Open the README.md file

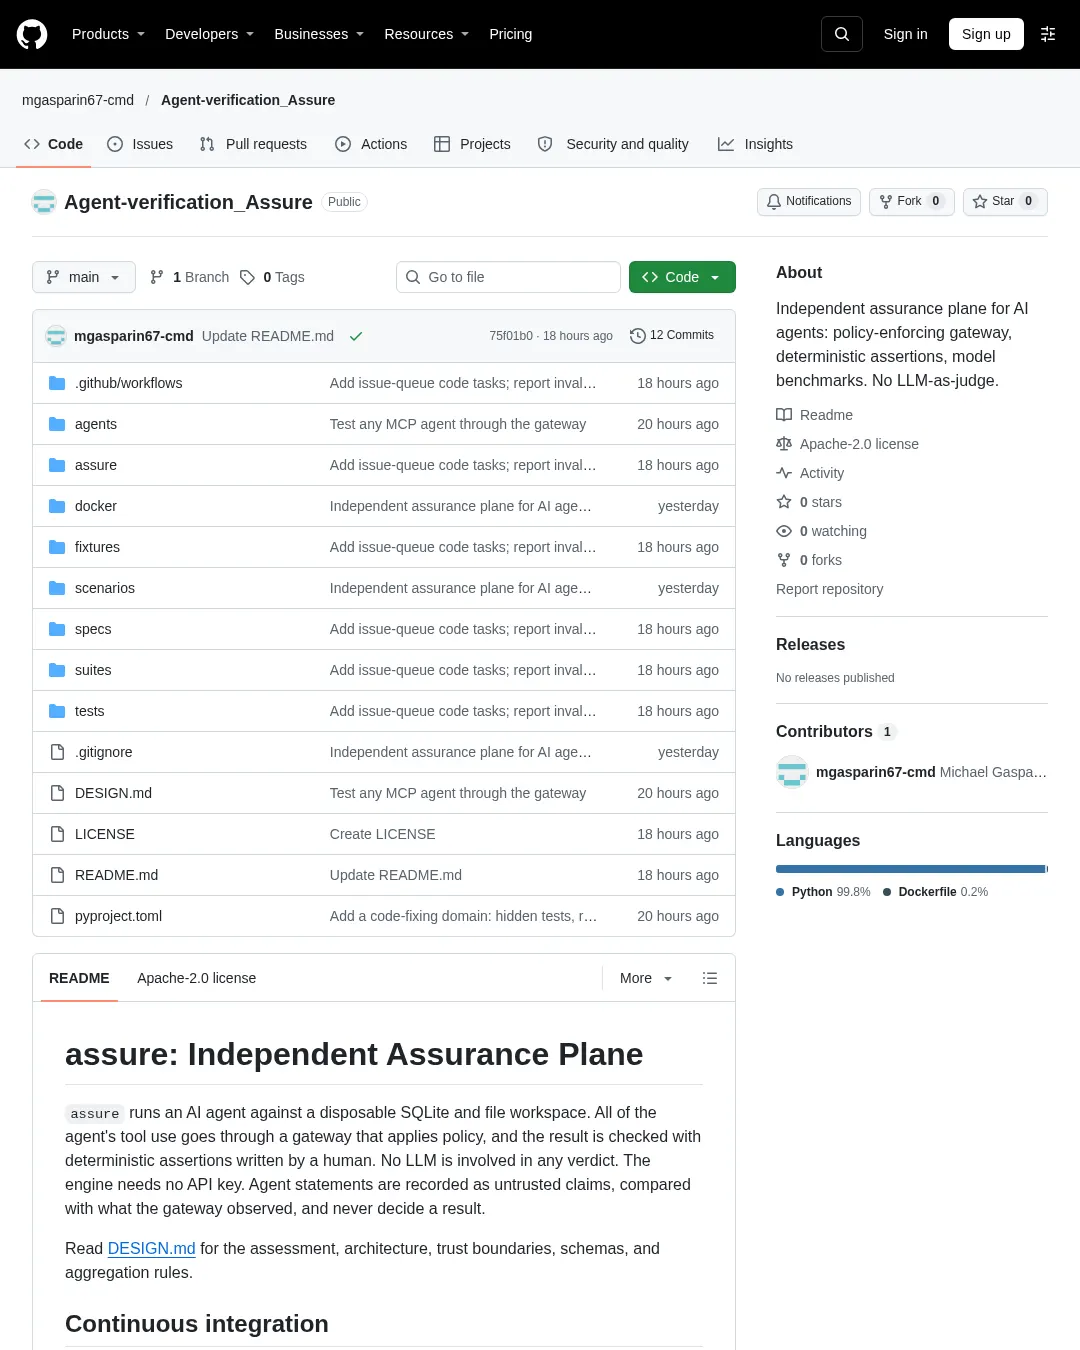(116, 875)
